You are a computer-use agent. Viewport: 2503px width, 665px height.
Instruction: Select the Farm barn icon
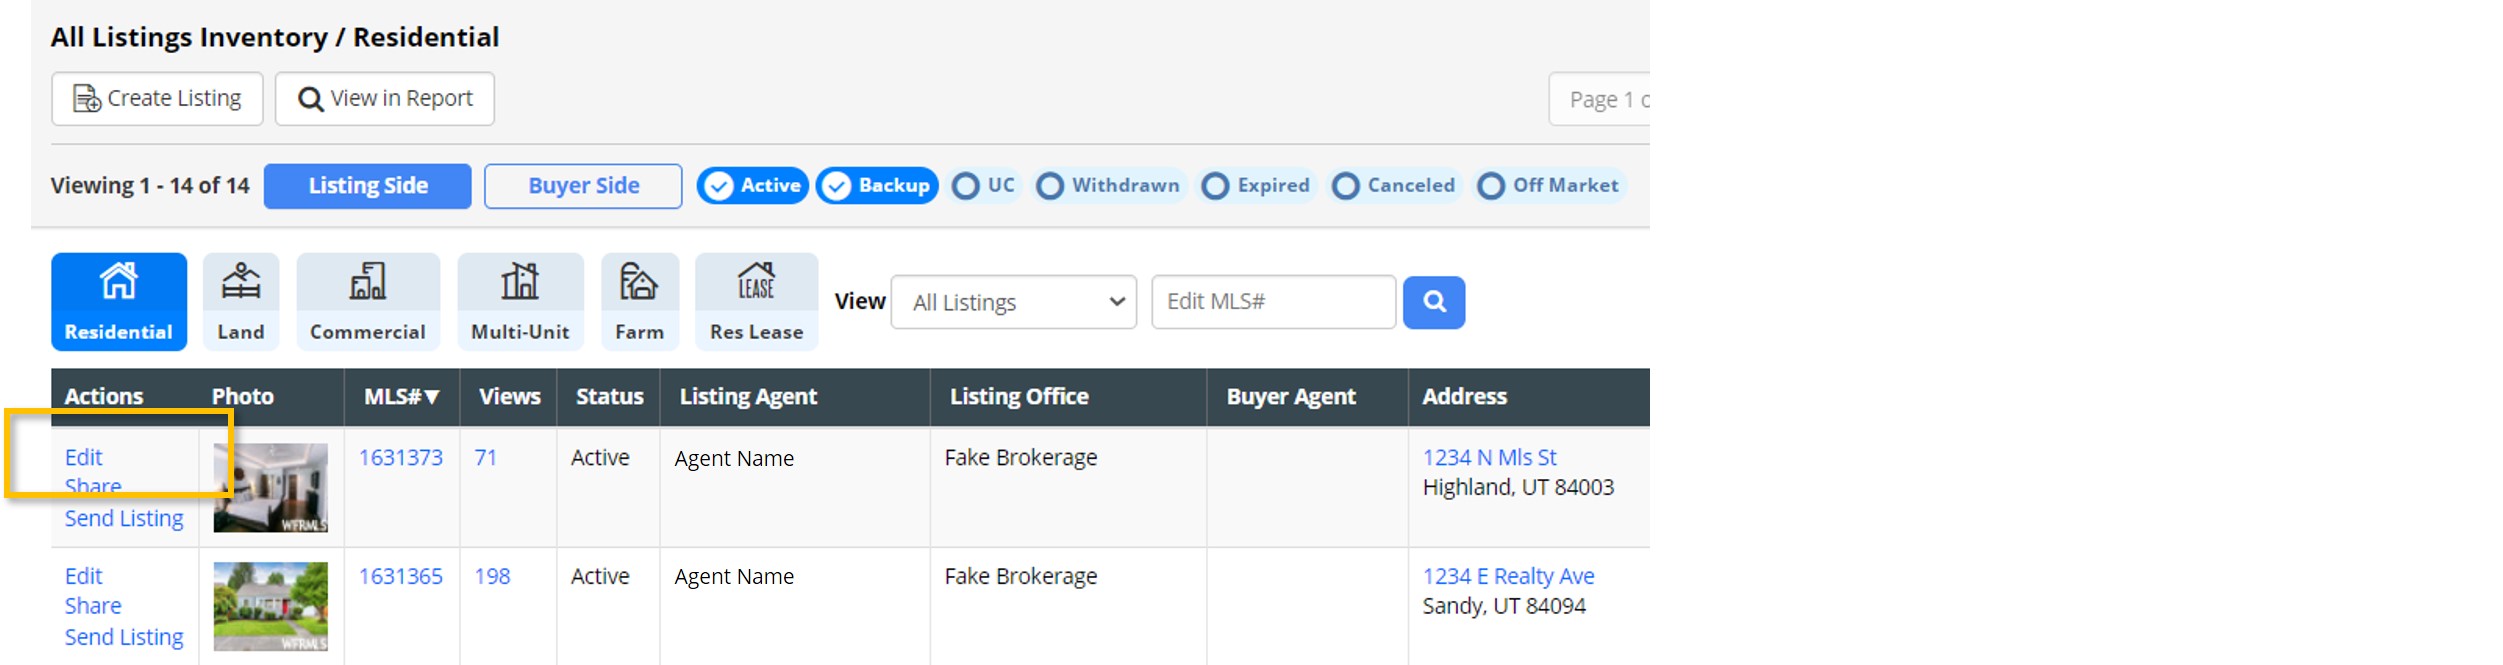click(639, 283)
